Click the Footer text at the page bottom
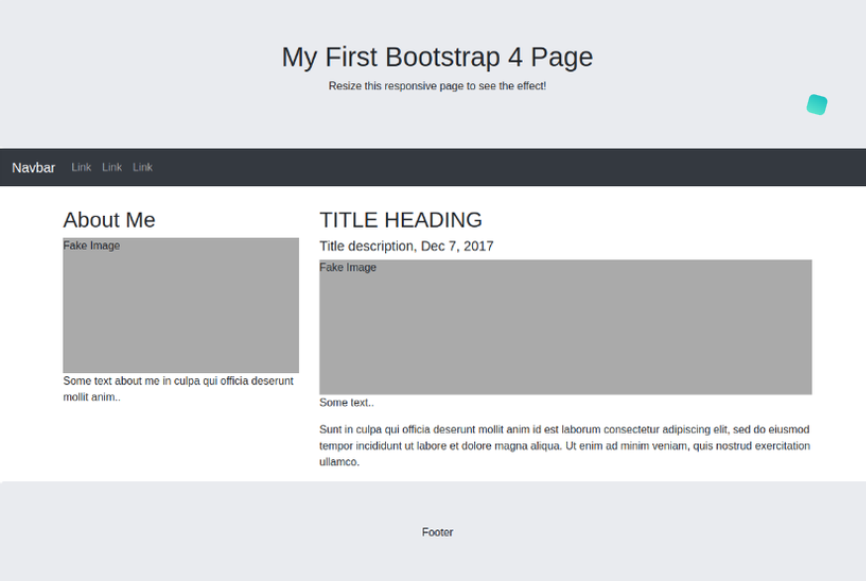The image size is (866, 581). click(x=437, y=532)
